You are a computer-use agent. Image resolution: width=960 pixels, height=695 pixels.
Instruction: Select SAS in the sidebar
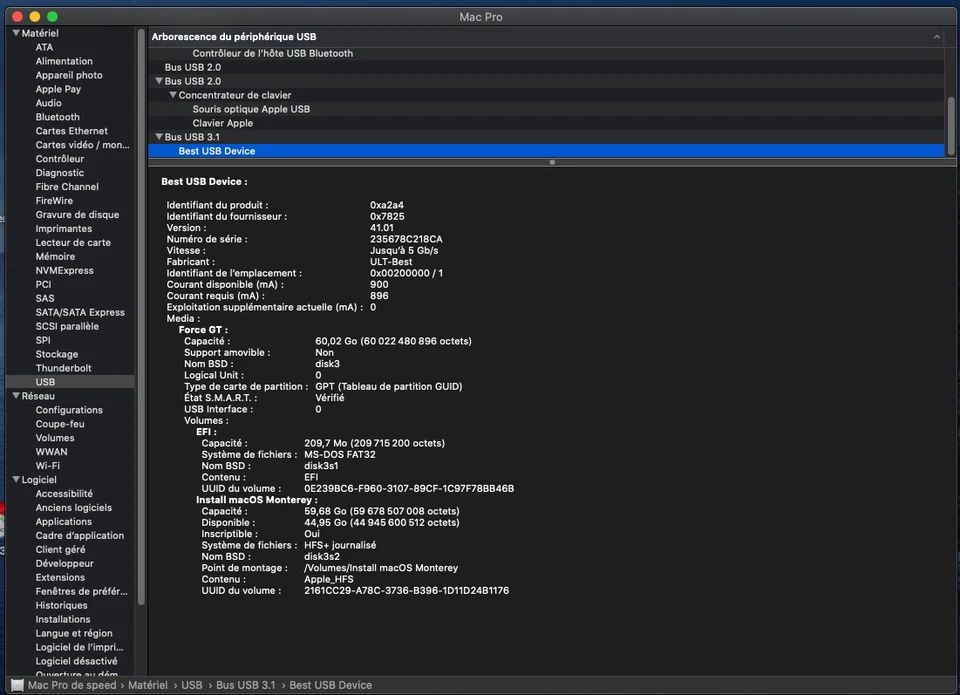click(45, 298)
